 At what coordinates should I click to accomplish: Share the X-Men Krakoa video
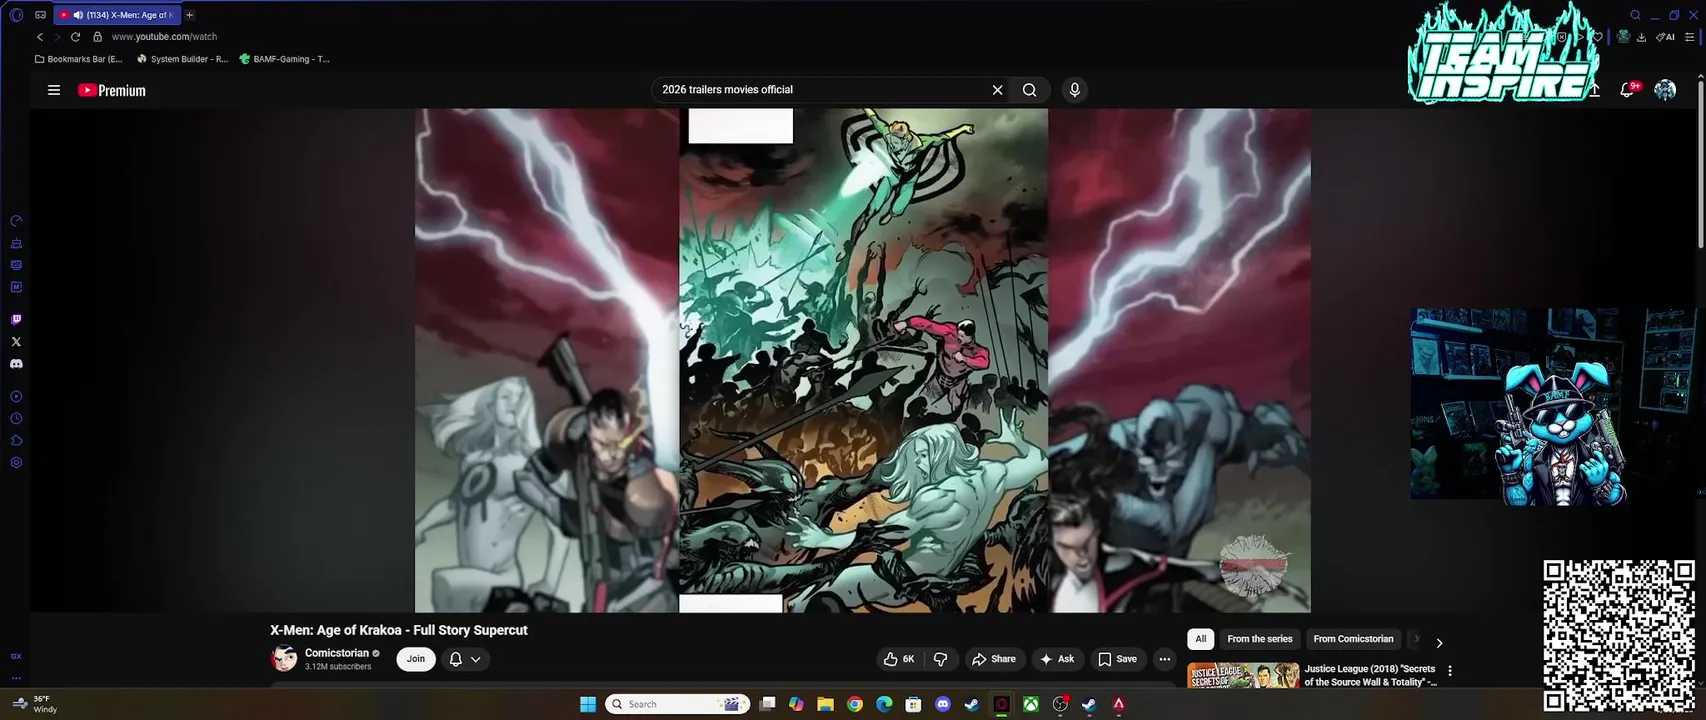(993, 659)
